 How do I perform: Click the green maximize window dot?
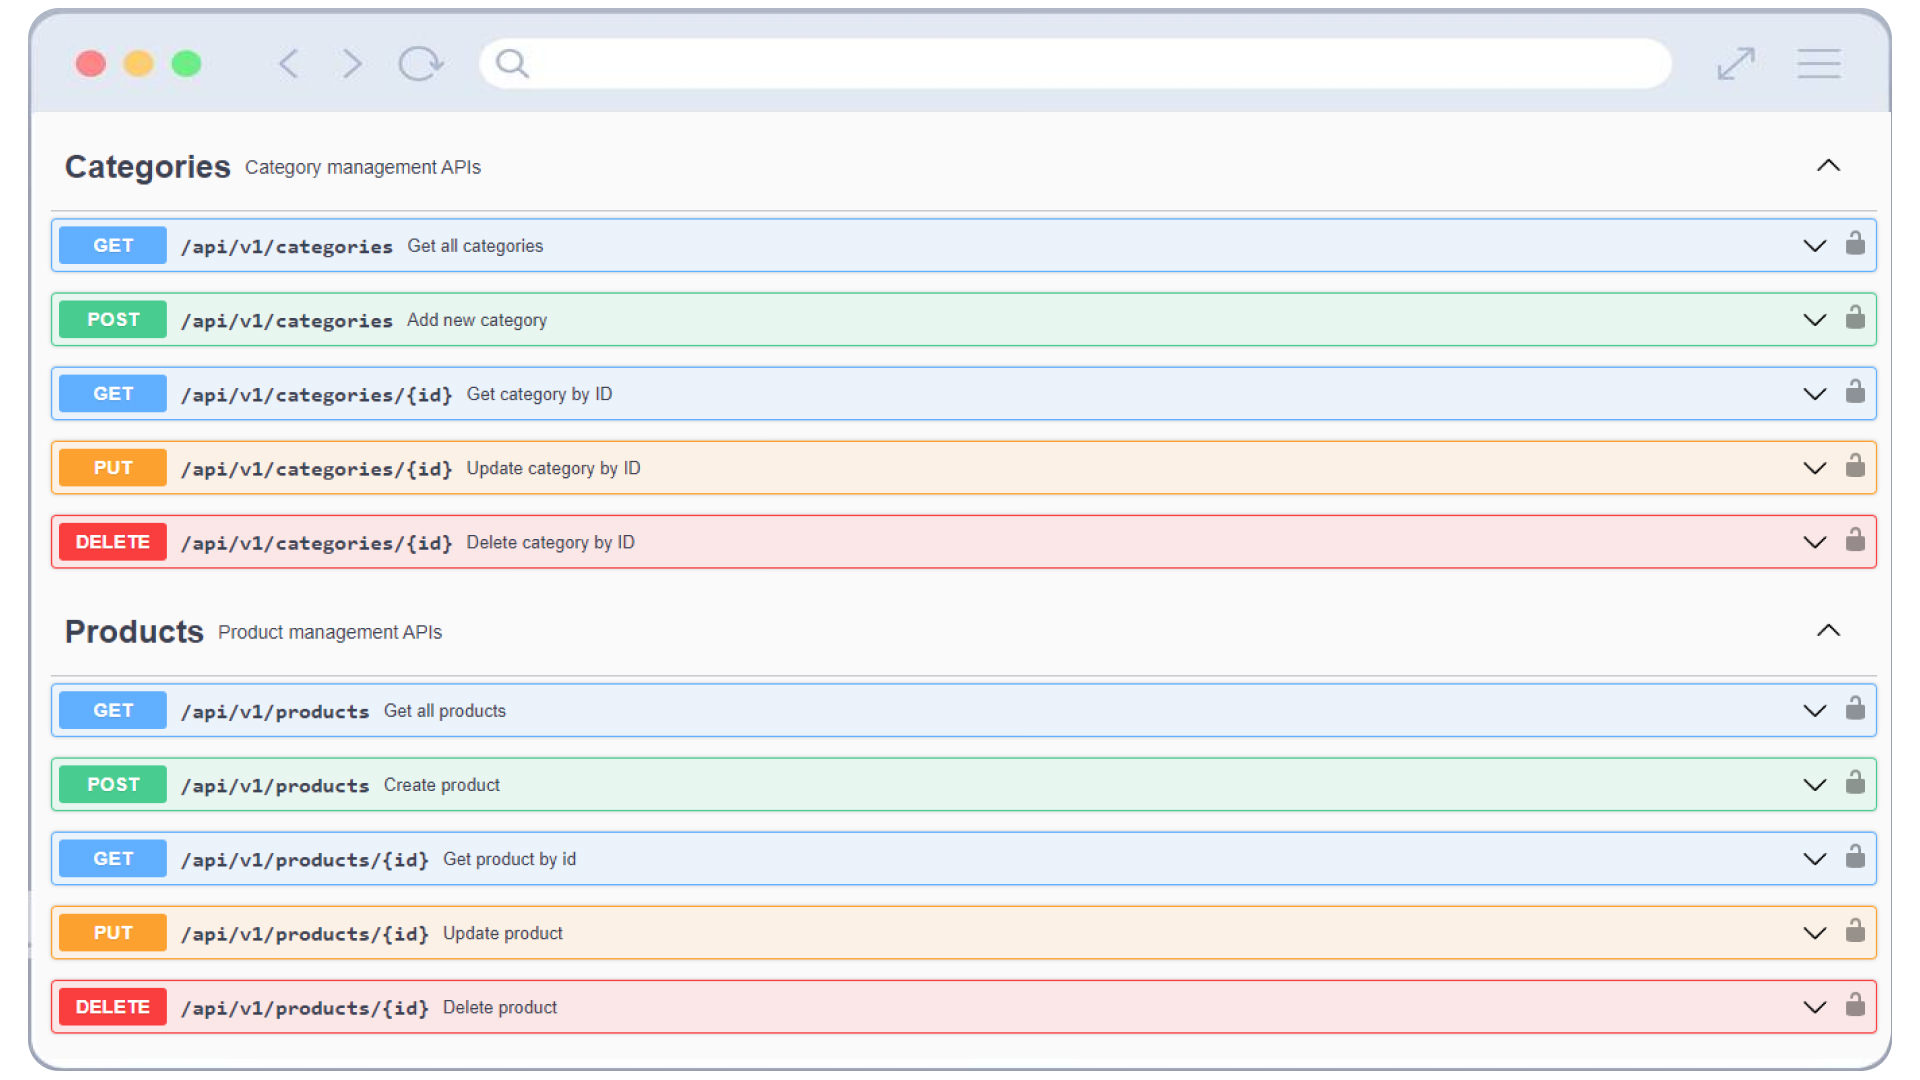click(x=186, y=64)
